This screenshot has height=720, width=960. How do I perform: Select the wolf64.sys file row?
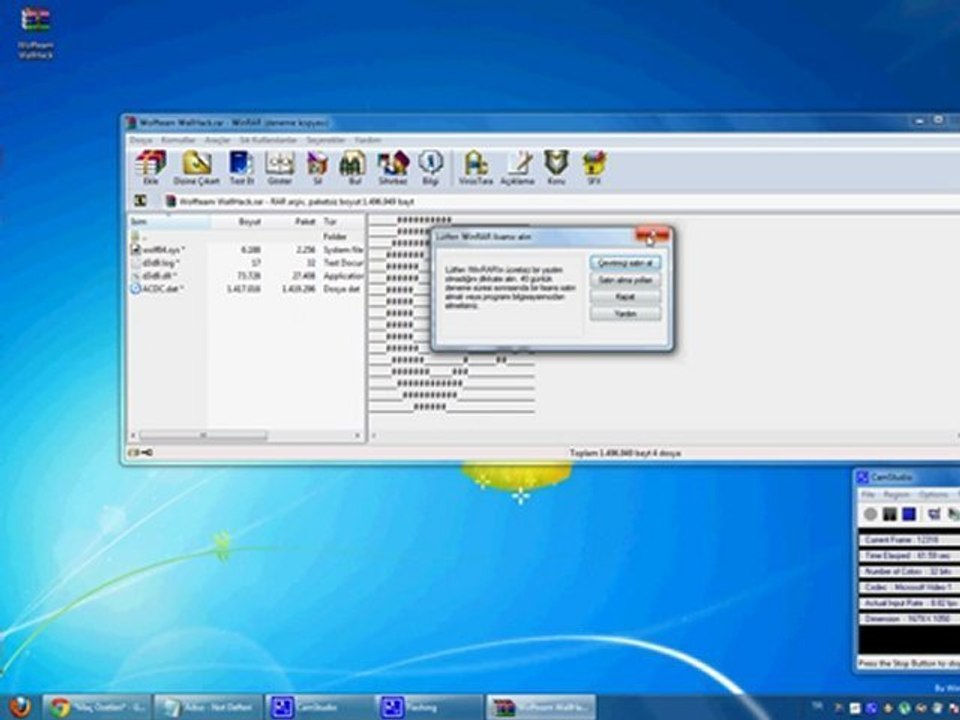click(x=246, y=250)
